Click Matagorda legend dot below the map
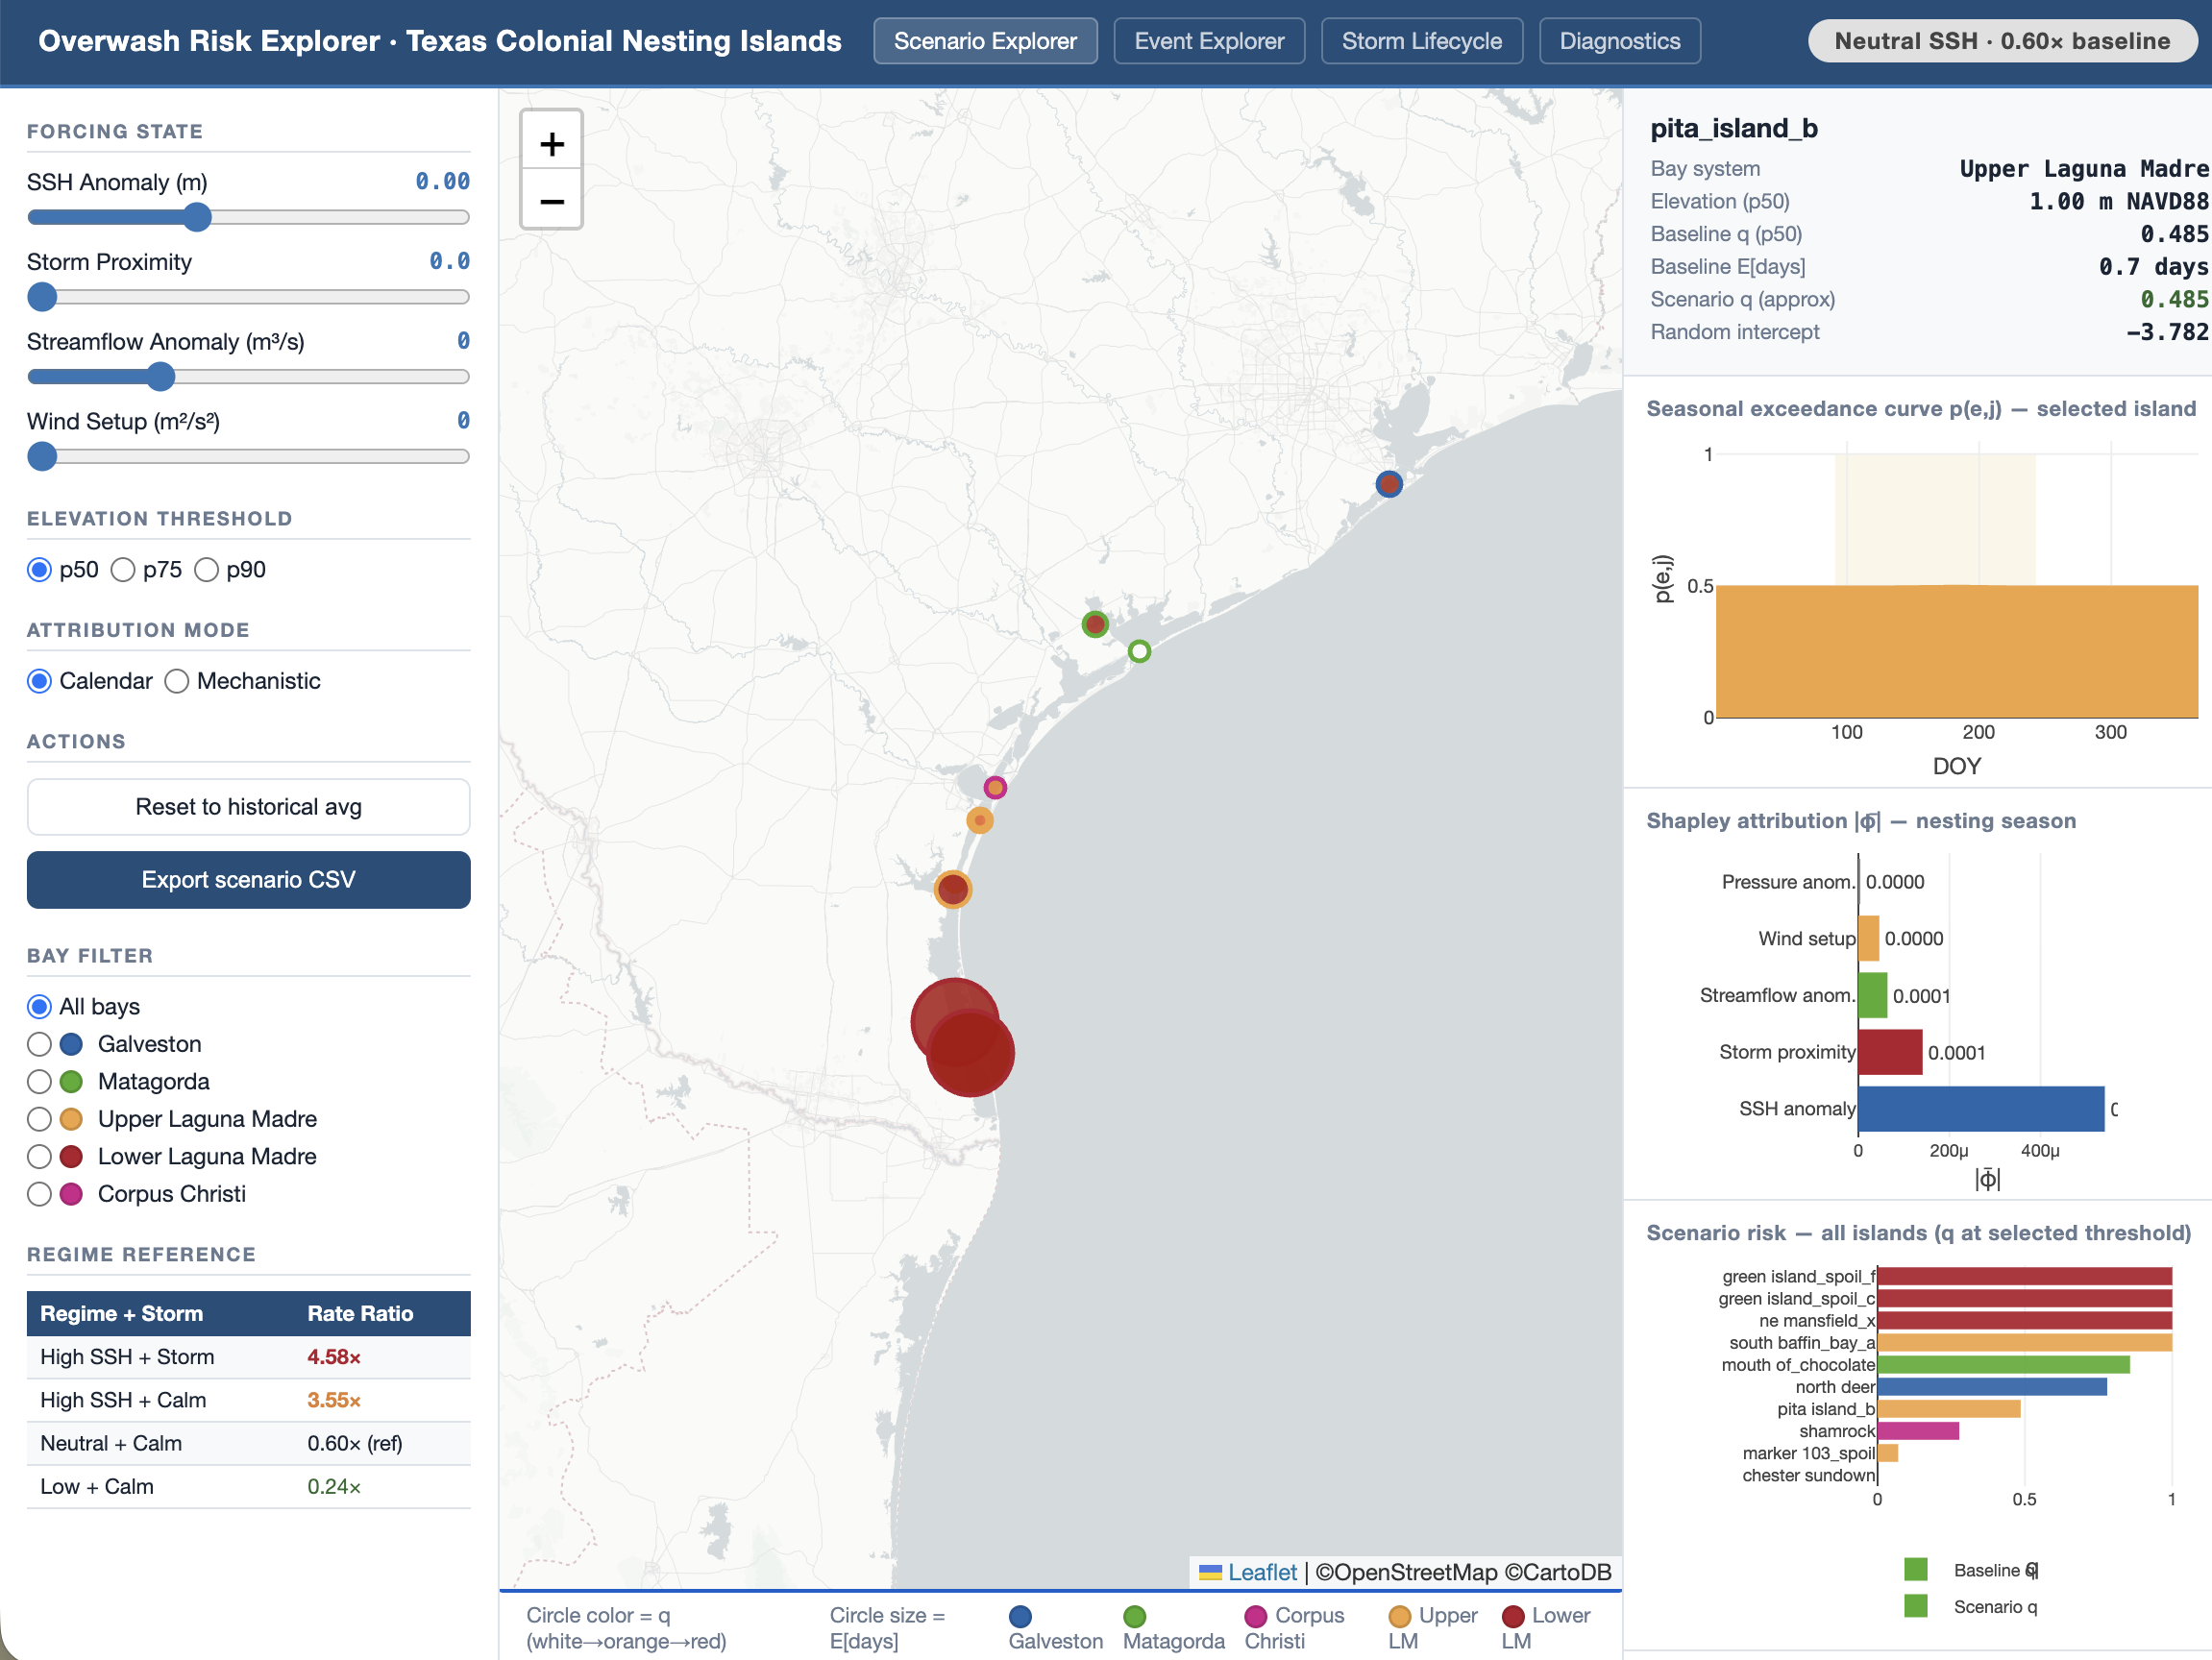2212x1660 pixels. tap(1134, 1616)
